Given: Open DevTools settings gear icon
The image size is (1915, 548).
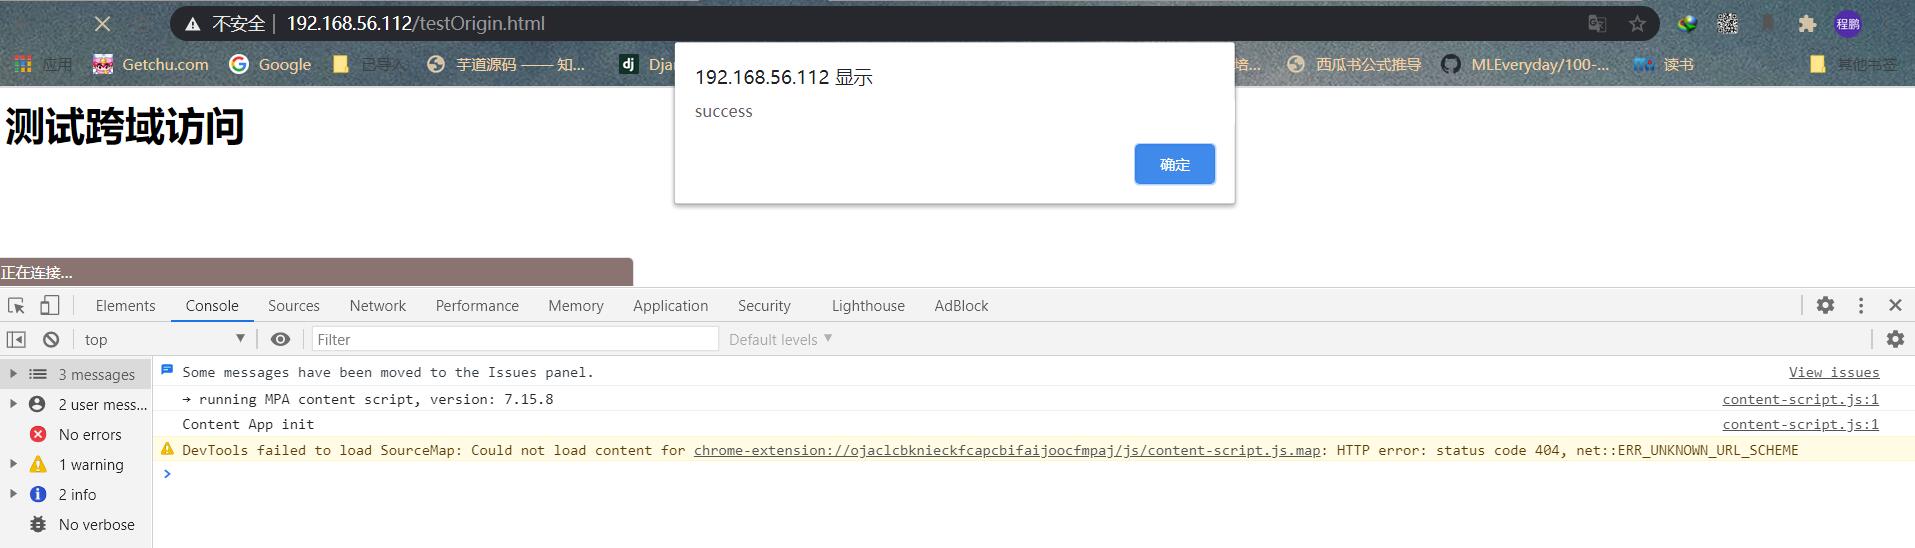Looking at the screenshot, I should [x=1825, y=305].
